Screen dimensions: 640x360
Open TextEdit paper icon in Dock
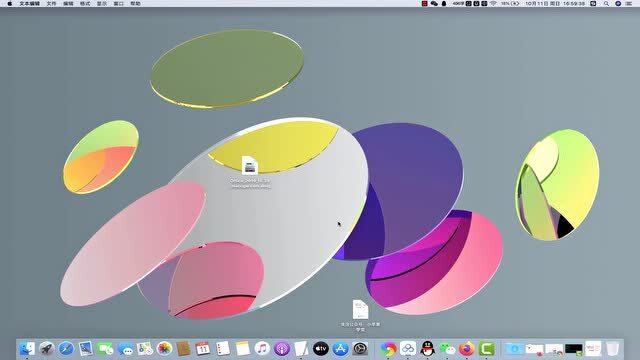tap(301, 349)
